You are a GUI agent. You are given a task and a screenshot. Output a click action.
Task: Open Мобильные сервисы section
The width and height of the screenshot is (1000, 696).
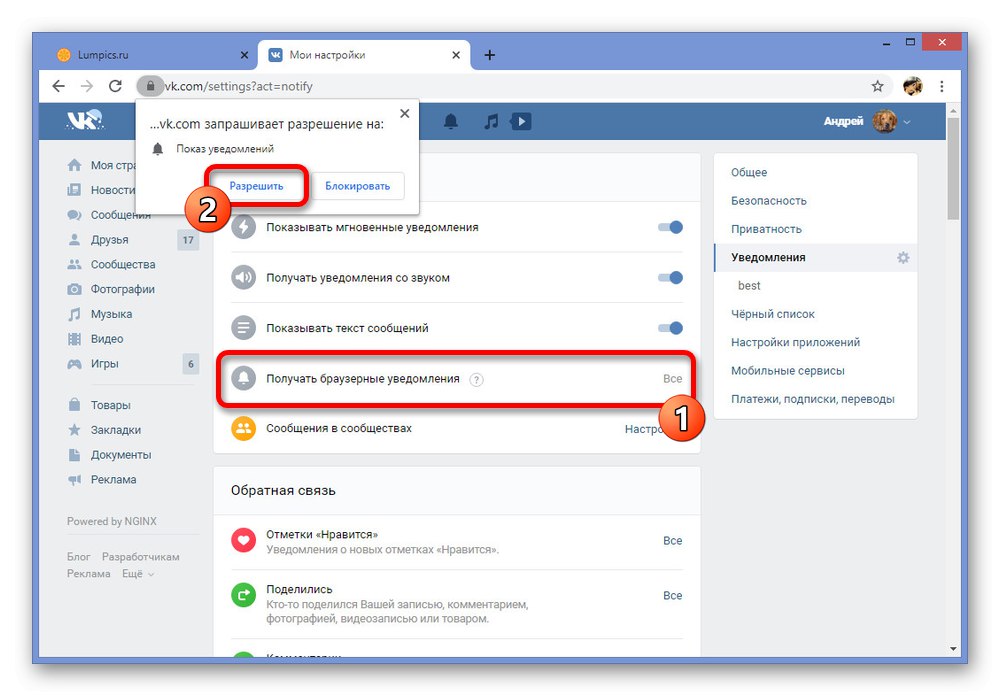point(788,371)
